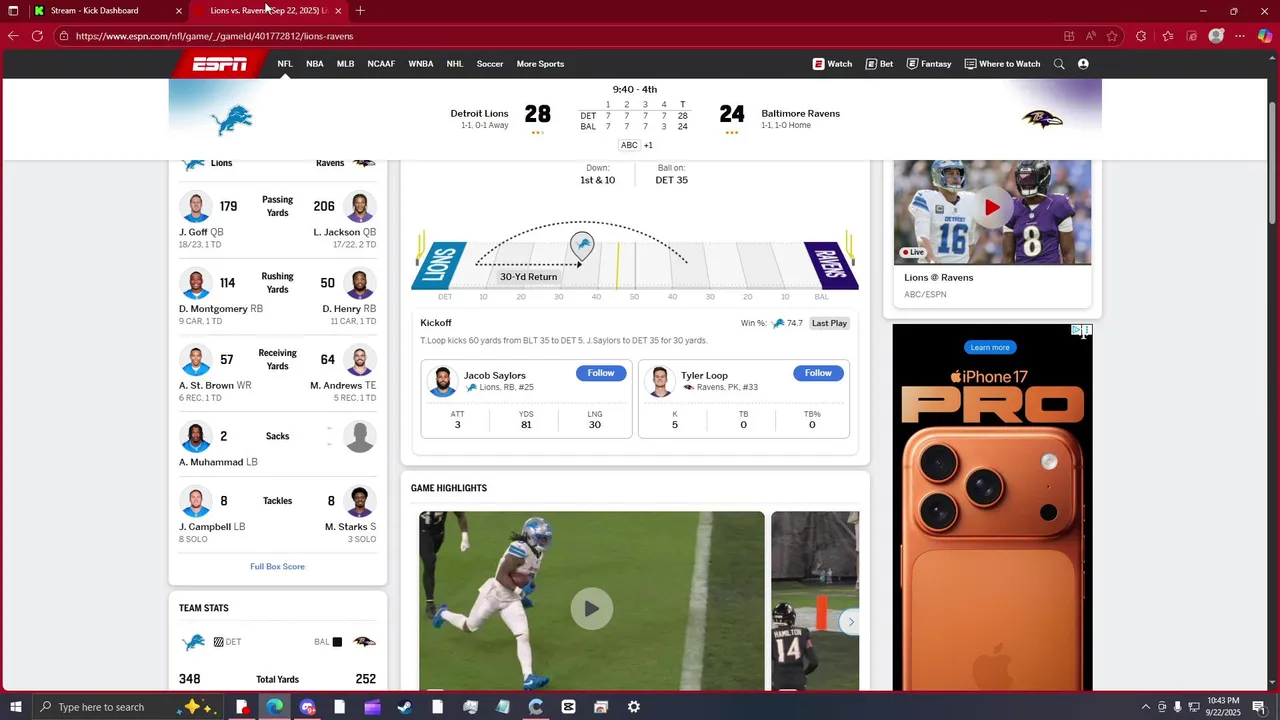This screenshot has height=720, width=1280.
Task: Open the Where to Watch link
Action: click(x=1003, y=64)
